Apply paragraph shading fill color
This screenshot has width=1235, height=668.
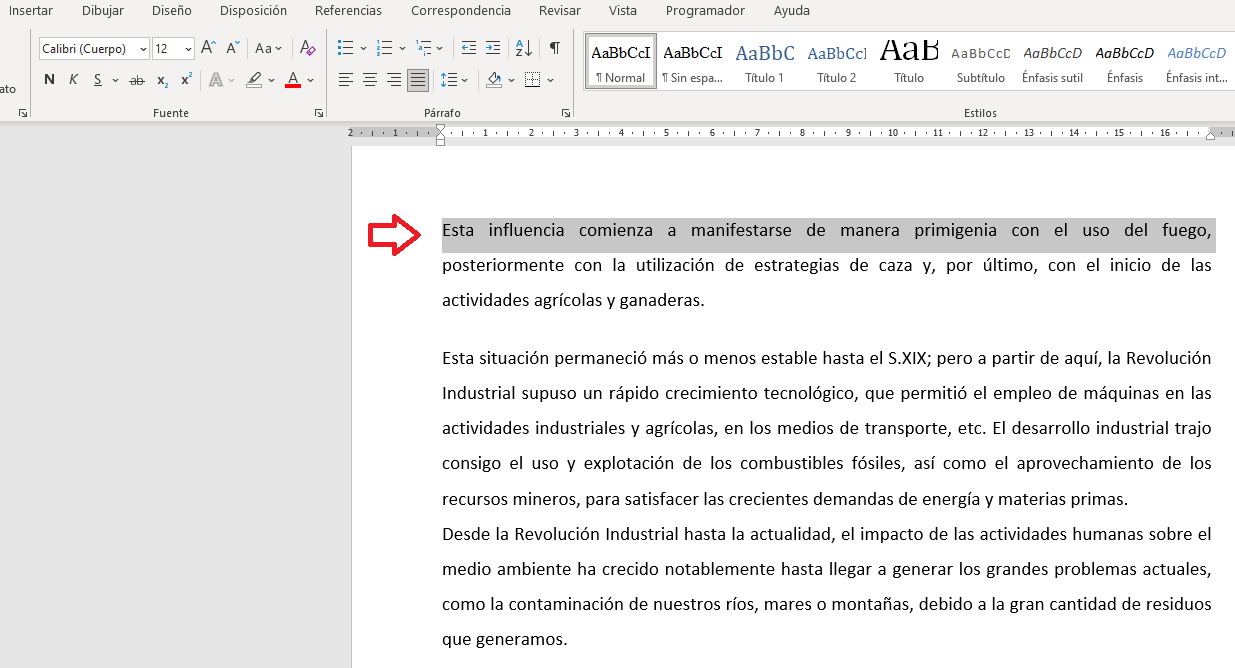(x=494, y=80)
